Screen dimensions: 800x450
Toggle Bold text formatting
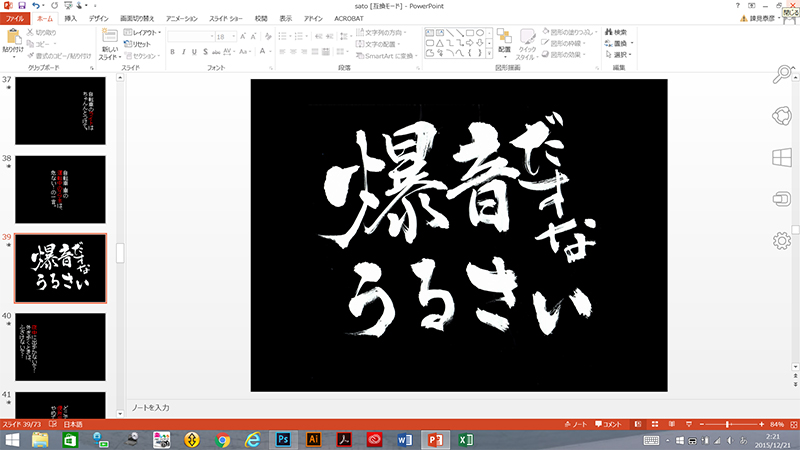[172, 52]
